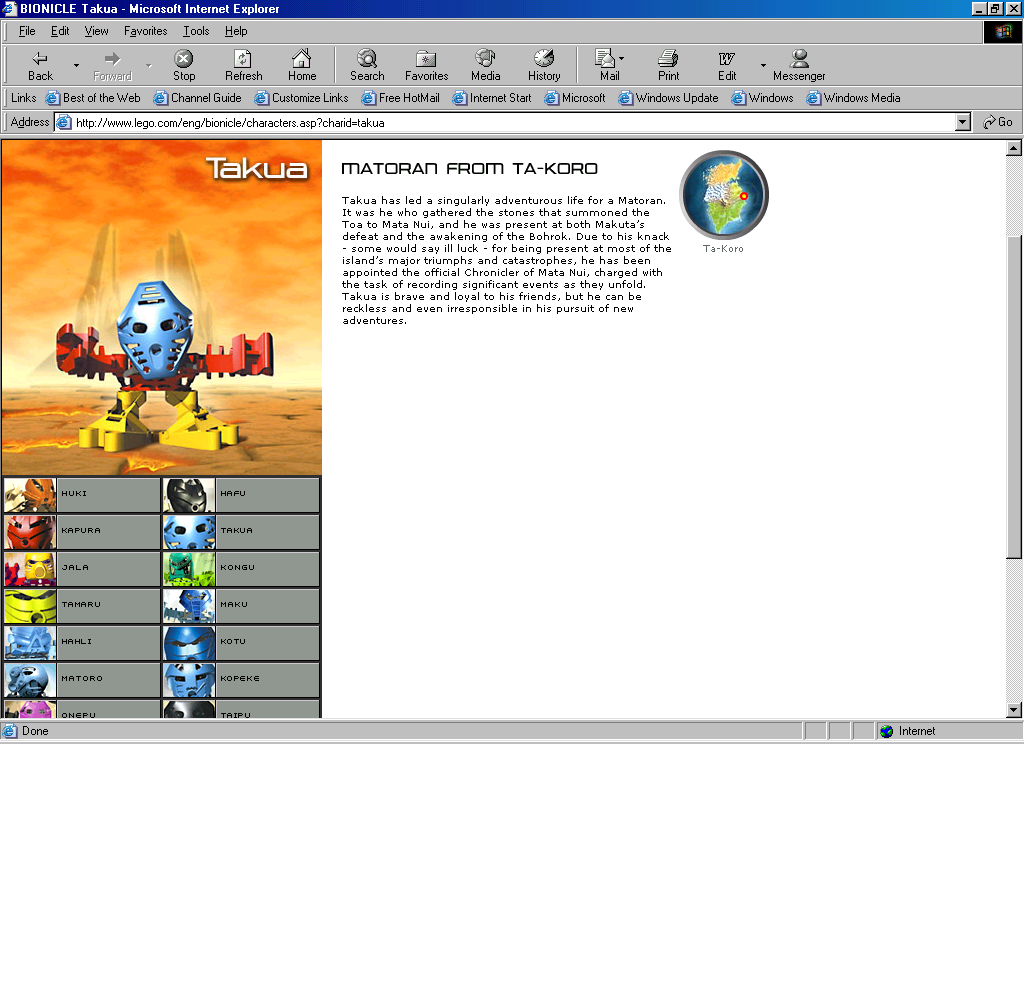Image resolution: width=1024 pixels, height=1000 pixels.
Task: Click the Go button
Action: (998, 122)
